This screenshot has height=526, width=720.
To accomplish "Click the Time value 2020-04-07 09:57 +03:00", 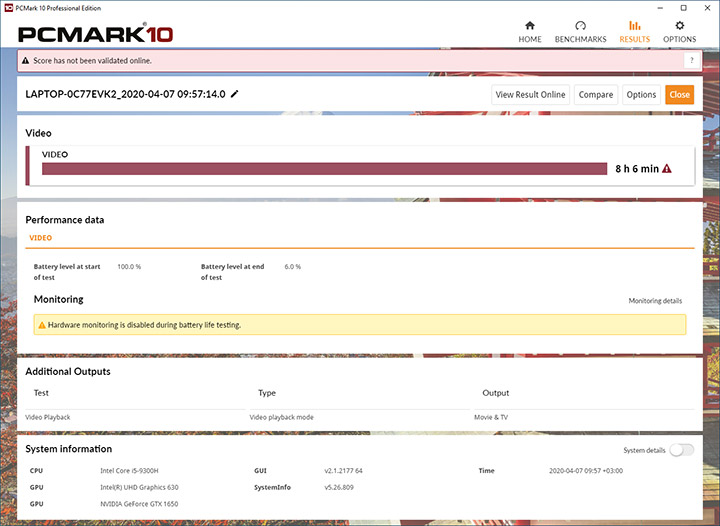I will [x=586, y=470].
